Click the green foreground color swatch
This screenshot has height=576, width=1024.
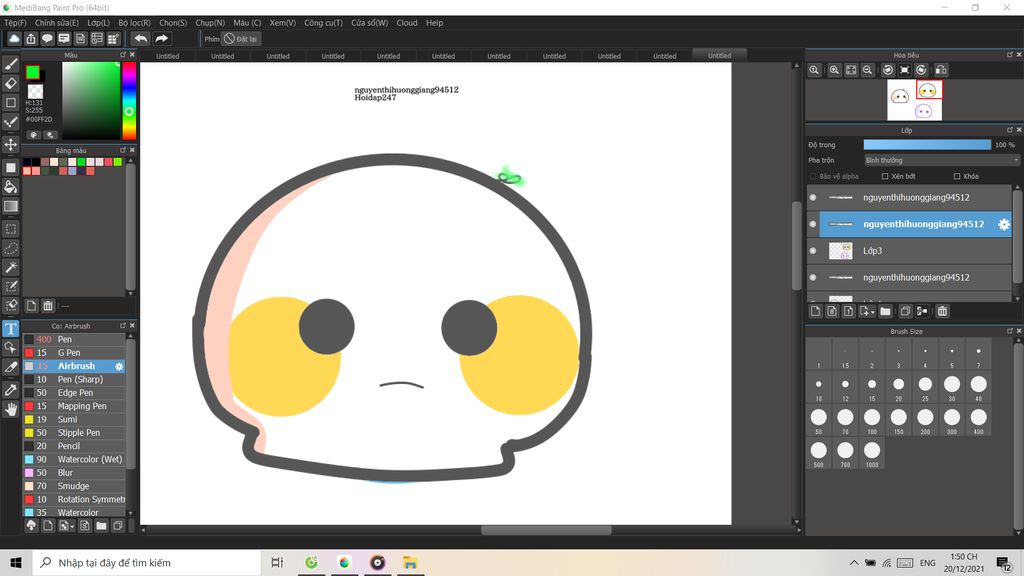(33, 72)
